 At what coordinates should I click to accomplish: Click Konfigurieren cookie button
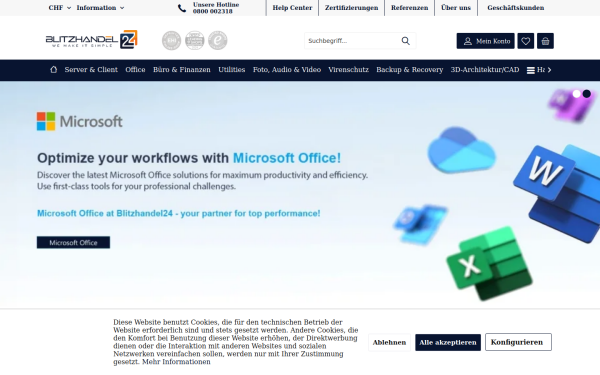coord(518,342)
